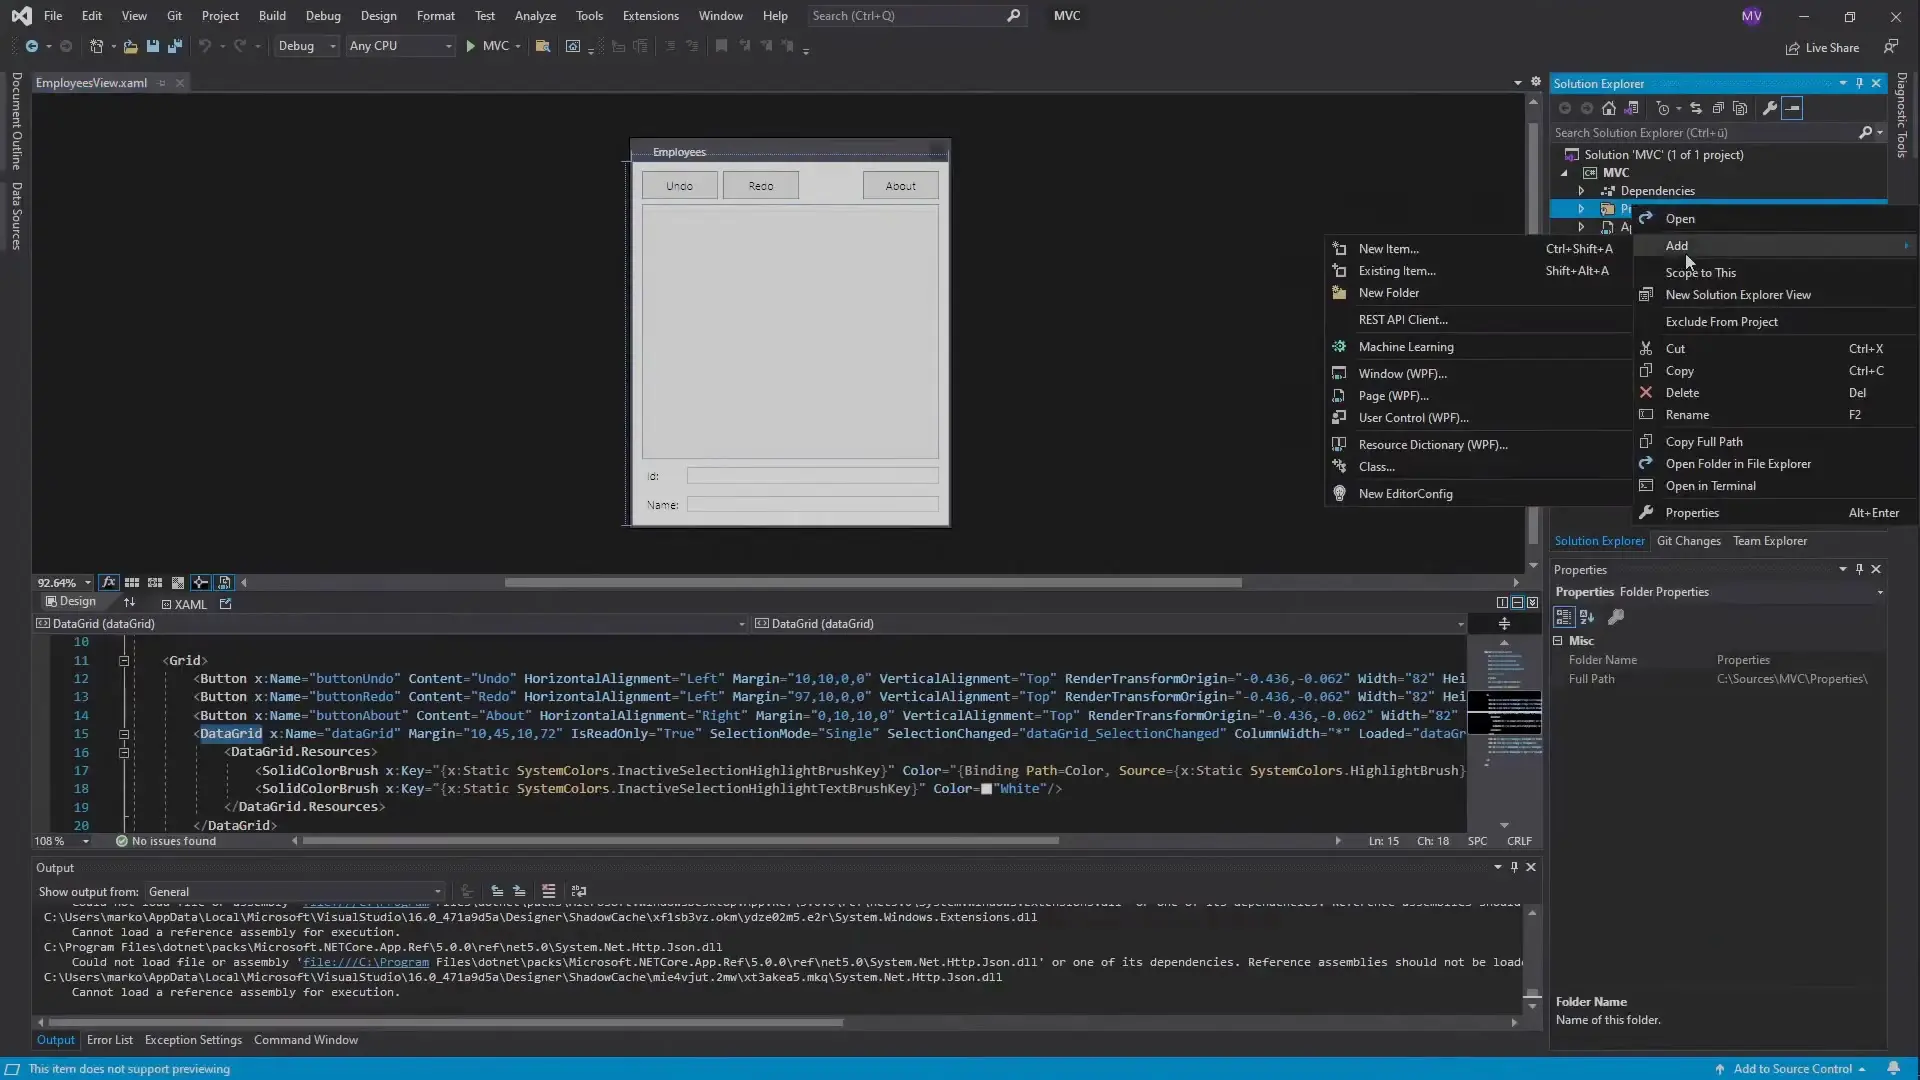Collapse the Misc section in Properties
Image resolution: width=1920 pixels, height=1080 pixels.
(1558, 640)
